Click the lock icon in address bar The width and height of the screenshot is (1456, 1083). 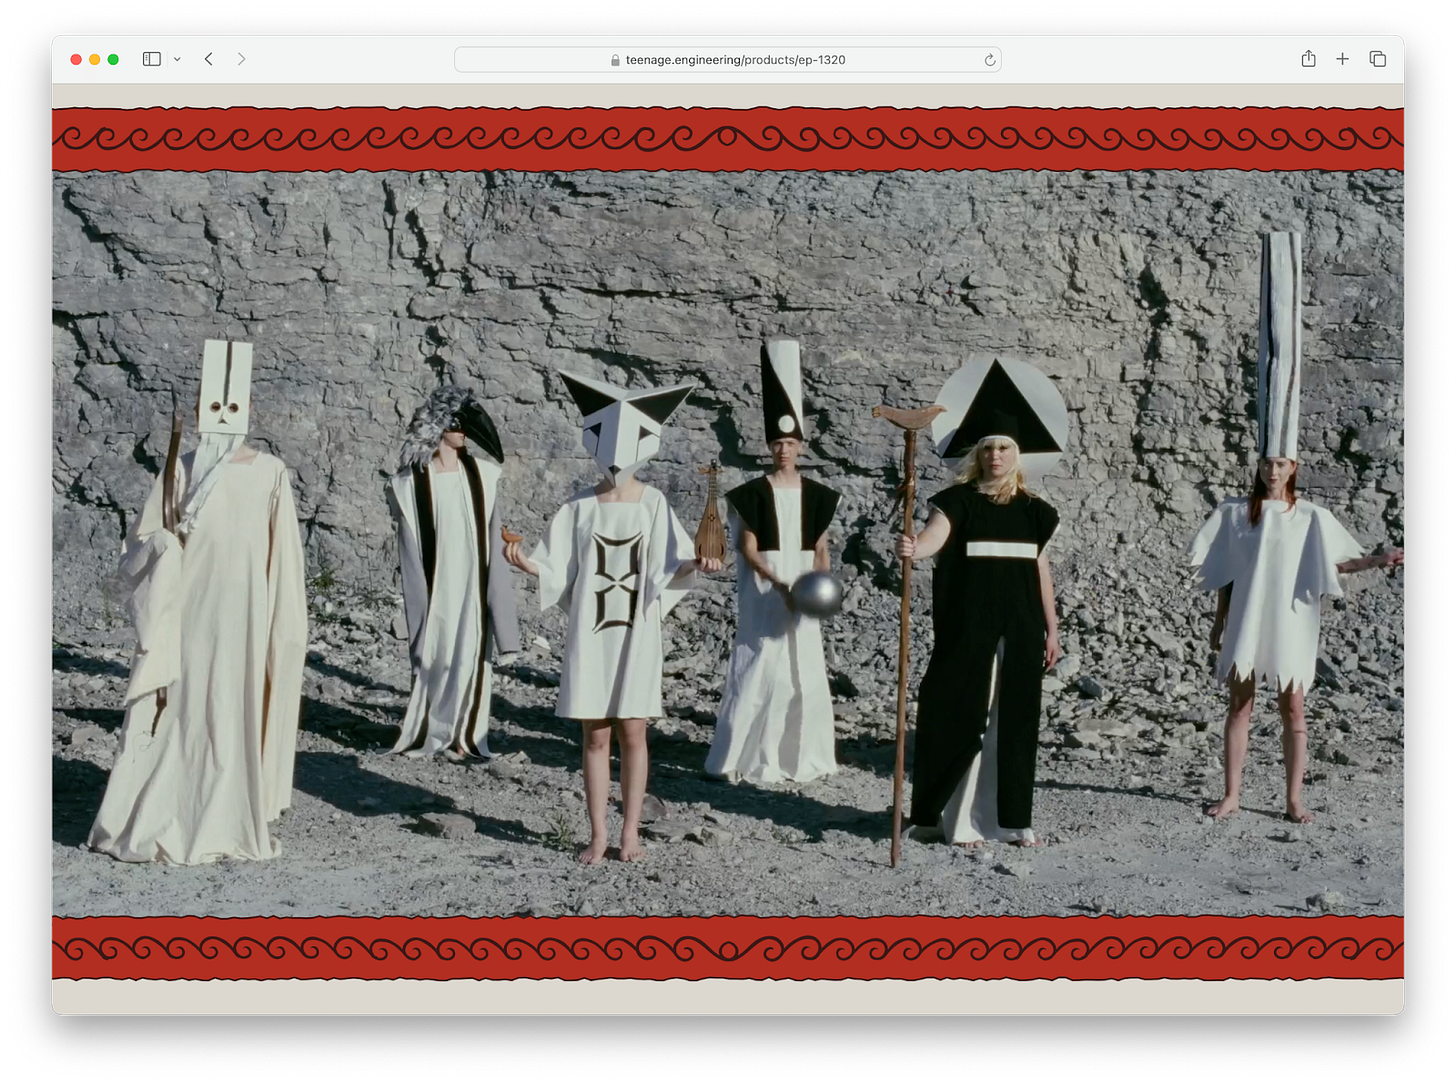pos(615,60)
